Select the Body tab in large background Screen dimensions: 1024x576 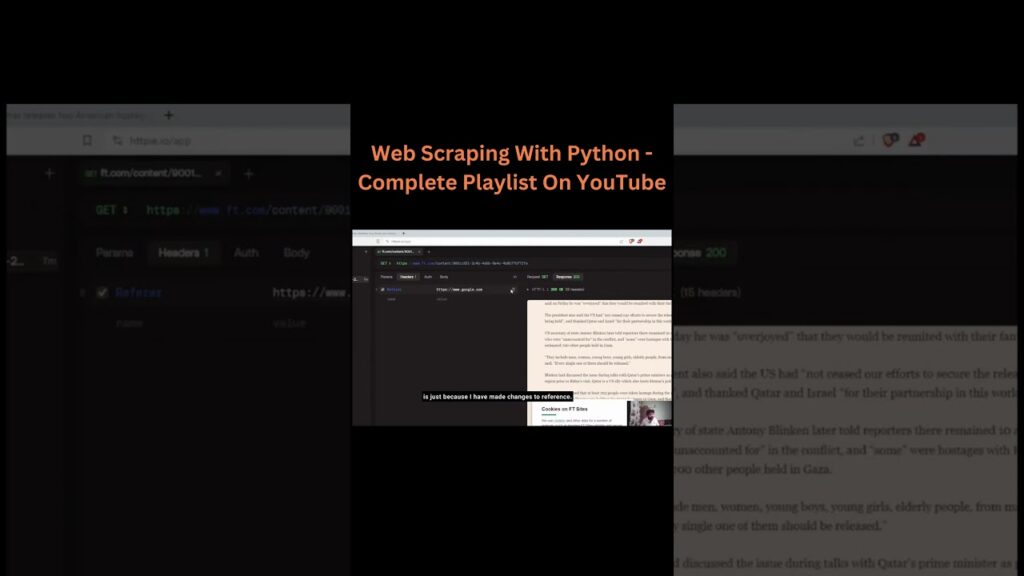[x=297, y=253]
